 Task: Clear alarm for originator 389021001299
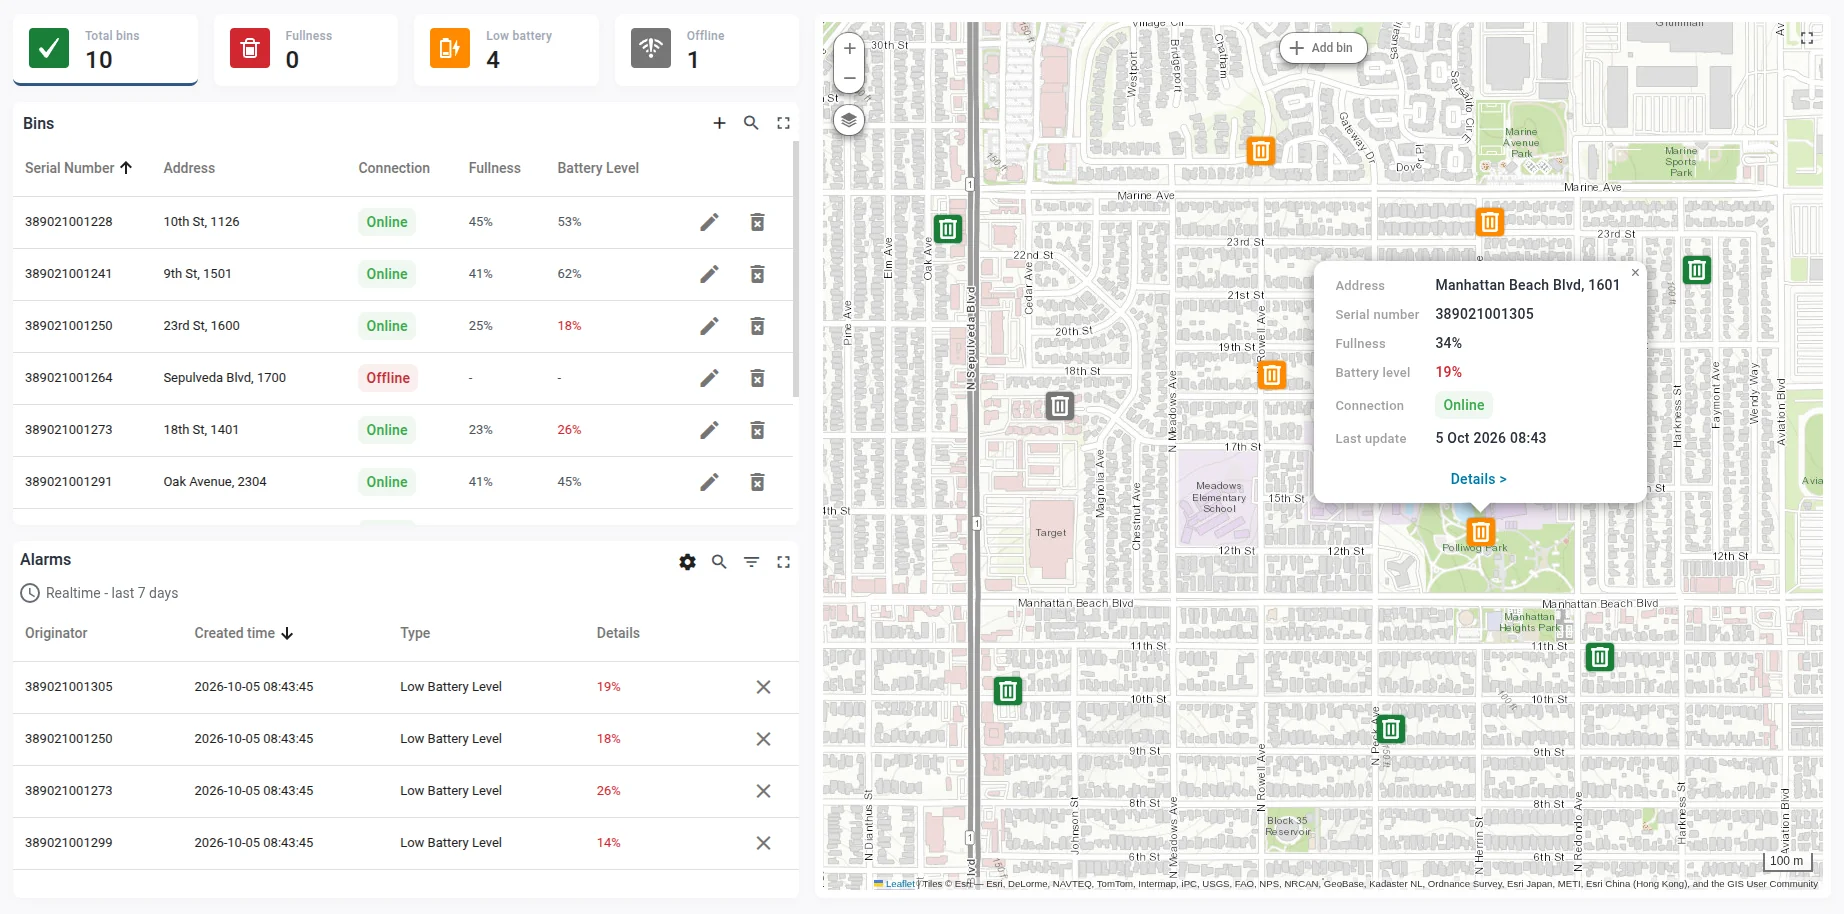click(763, 843)
